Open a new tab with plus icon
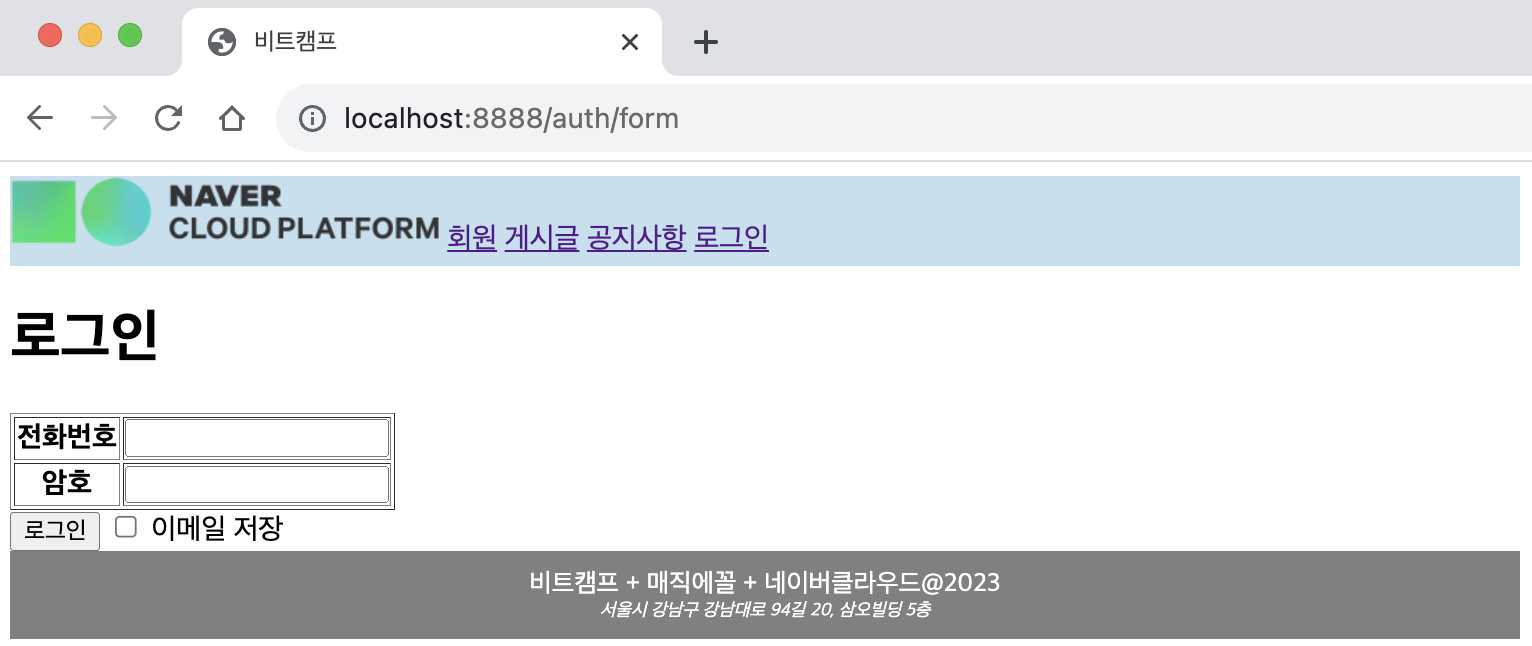 tap(706, 42)
